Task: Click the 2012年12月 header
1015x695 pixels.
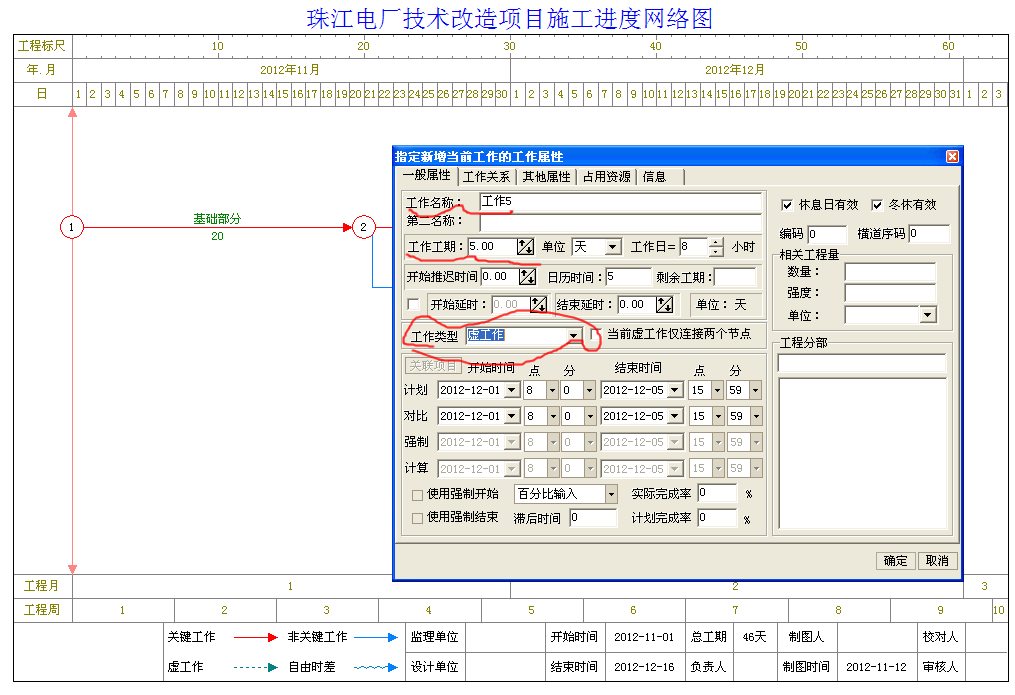Action: 735,70
